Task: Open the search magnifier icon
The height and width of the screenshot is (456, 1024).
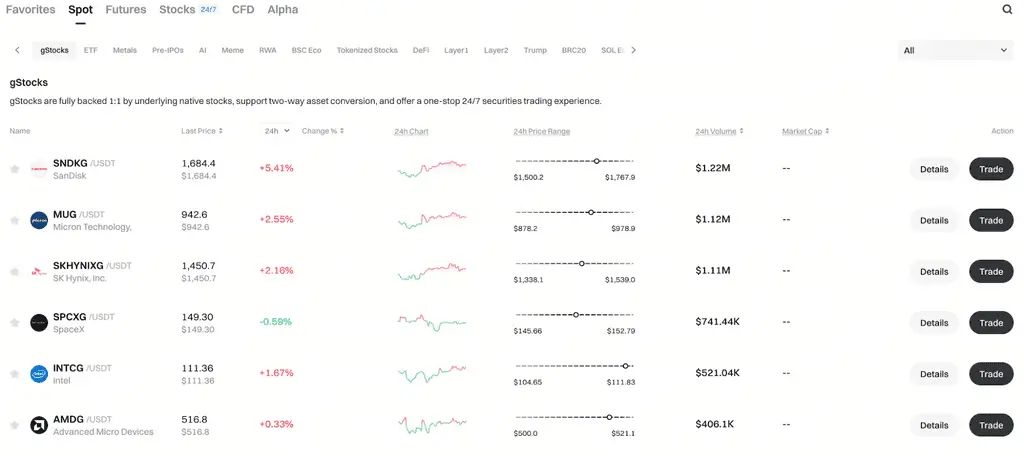Action: (1008, 10)
